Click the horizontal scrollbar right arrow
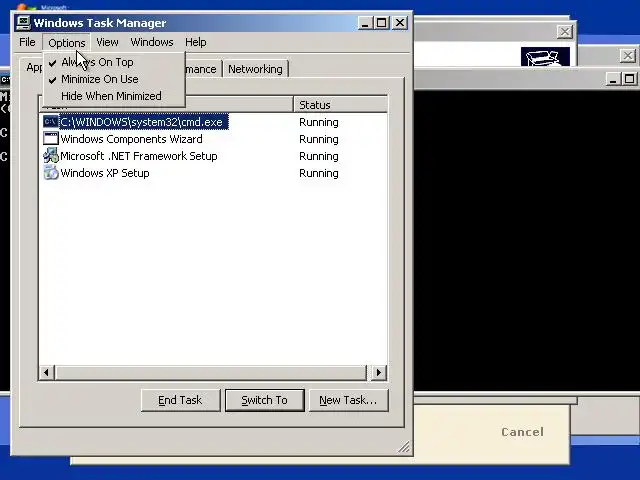 point(379,372)
